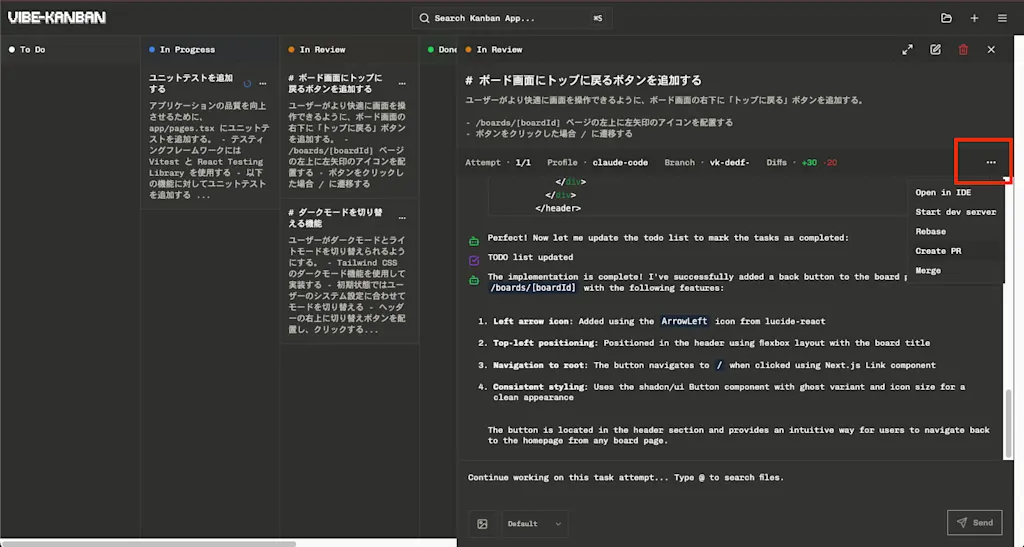This screenshot has width=1024, height=547.
Task: Click the VIBE-KANBAN logo
Action: 57,18
